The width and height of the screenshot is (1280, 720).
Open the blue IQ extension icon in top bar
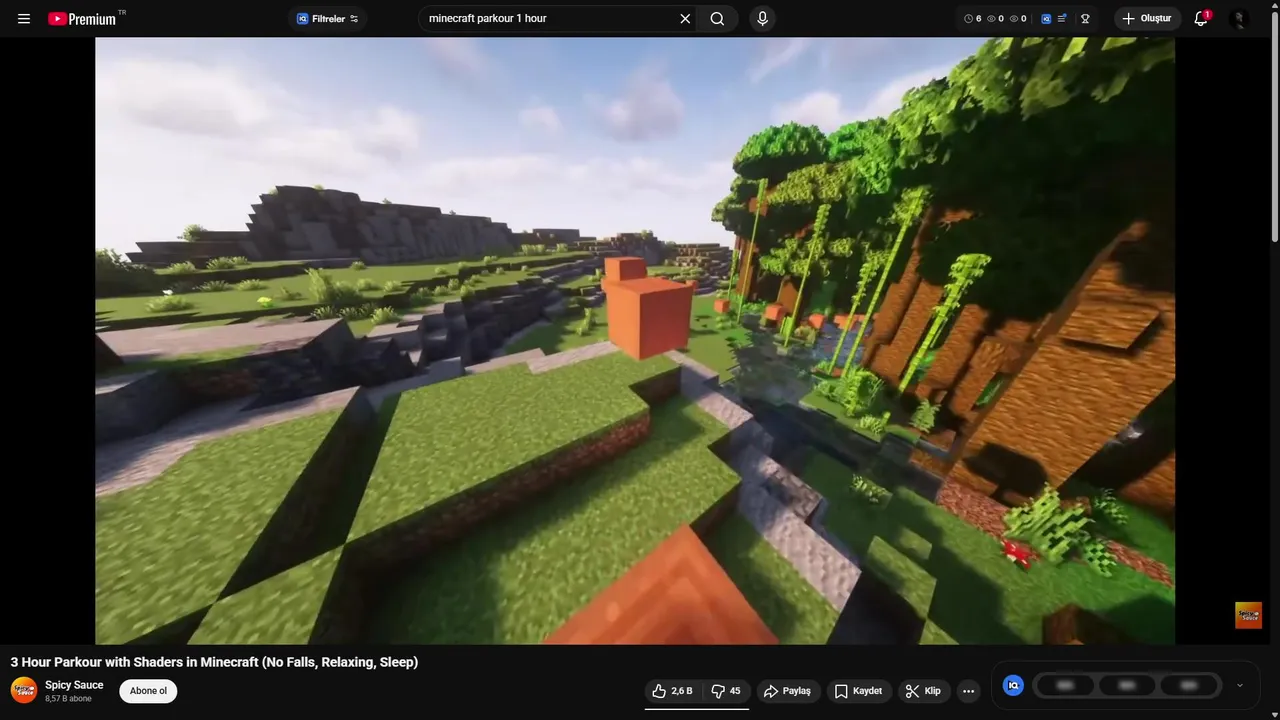coord(1046,19)
